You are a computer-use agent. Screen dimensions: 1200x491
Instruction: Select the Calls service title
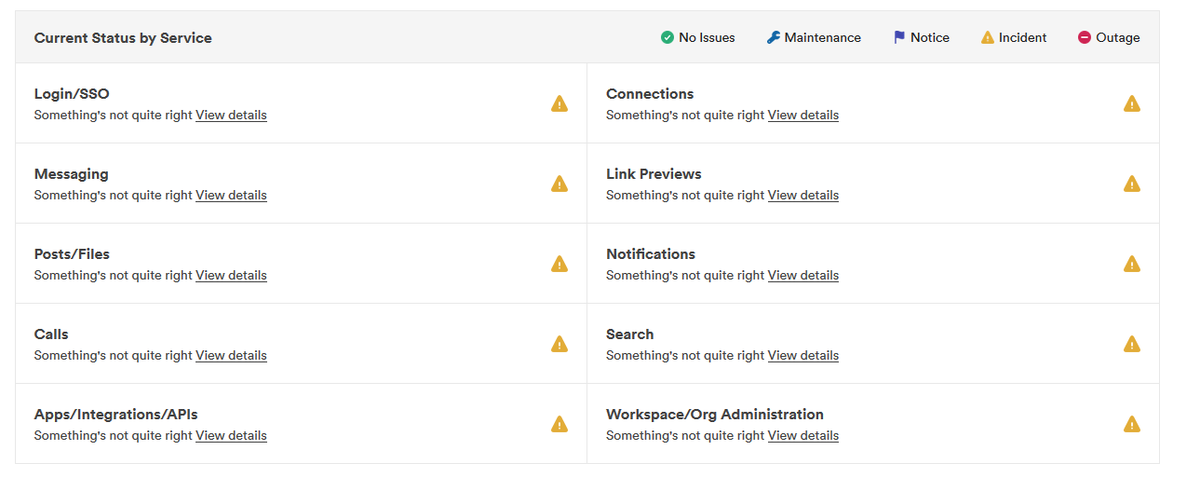click(x=51, y=334)
